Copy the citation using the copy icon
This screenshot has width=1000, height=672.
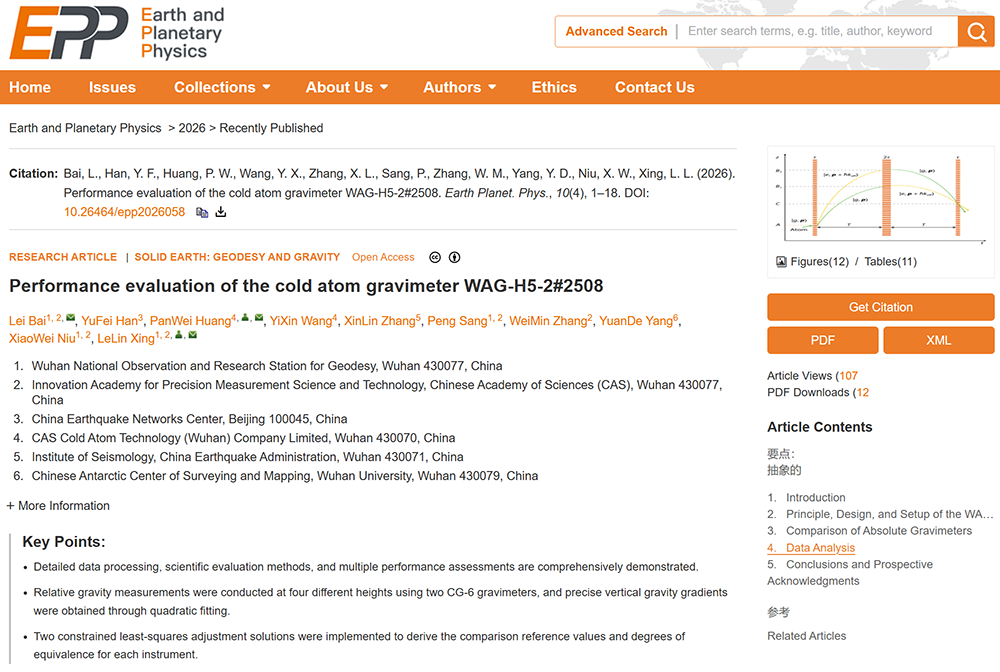(202, 212)
